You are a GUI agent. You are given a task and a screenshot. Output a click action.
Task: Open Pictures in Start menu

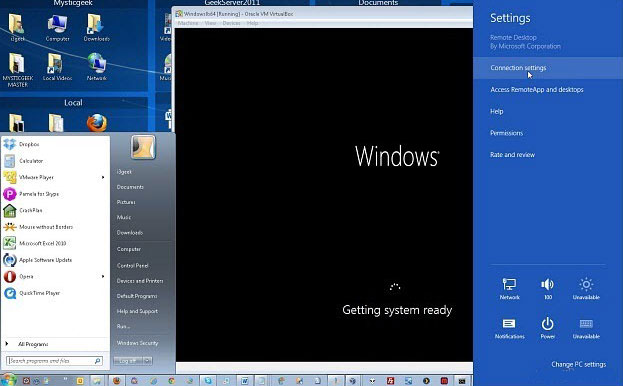click(126, 202)
